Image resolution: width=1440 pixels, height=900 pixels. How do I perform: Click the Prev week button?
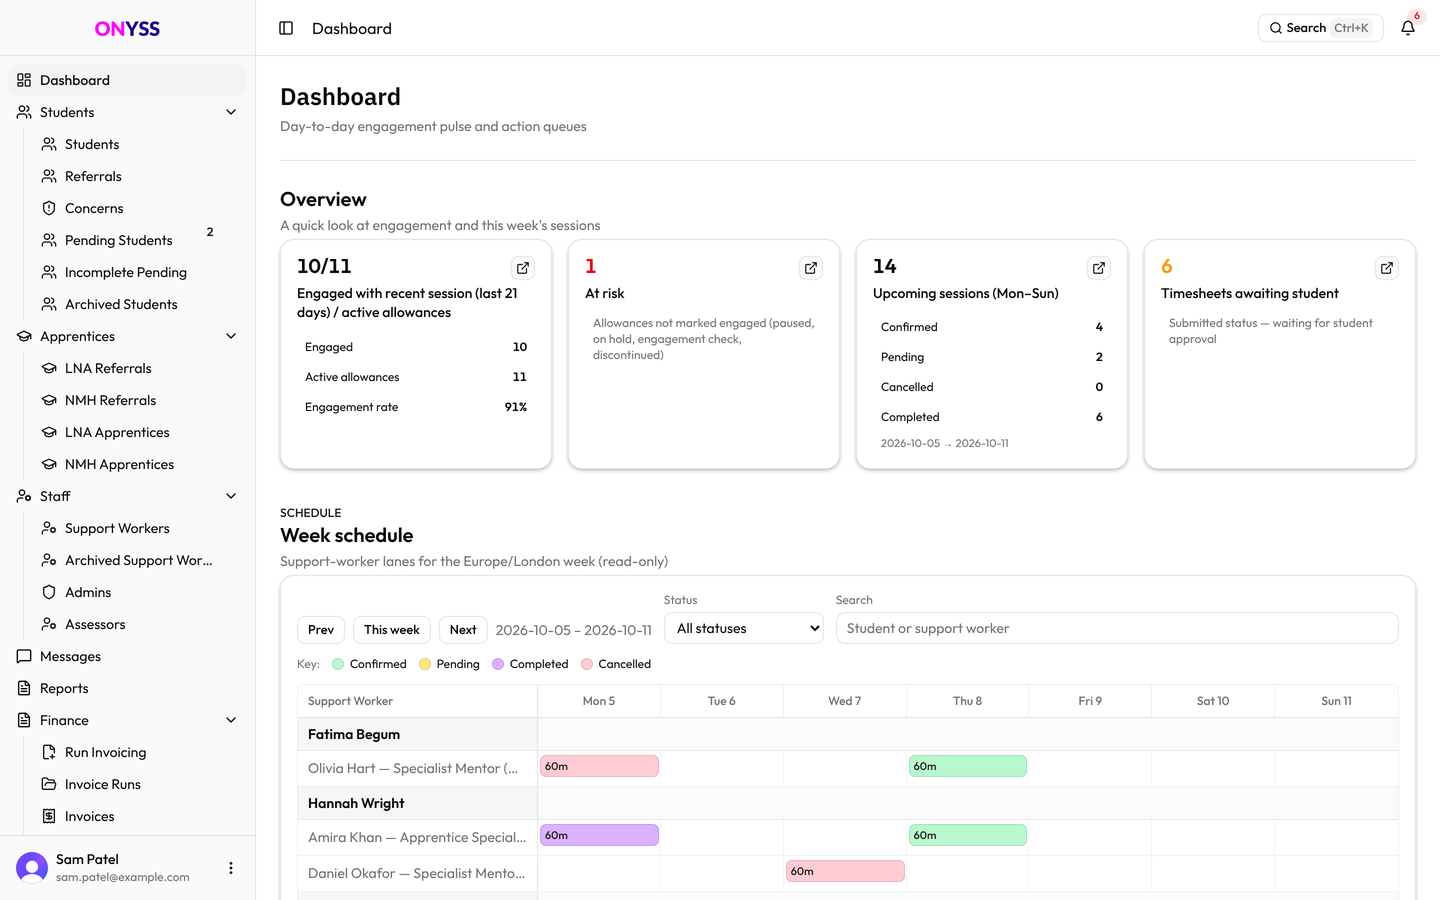pyautogui.click(x=321, y=630)
